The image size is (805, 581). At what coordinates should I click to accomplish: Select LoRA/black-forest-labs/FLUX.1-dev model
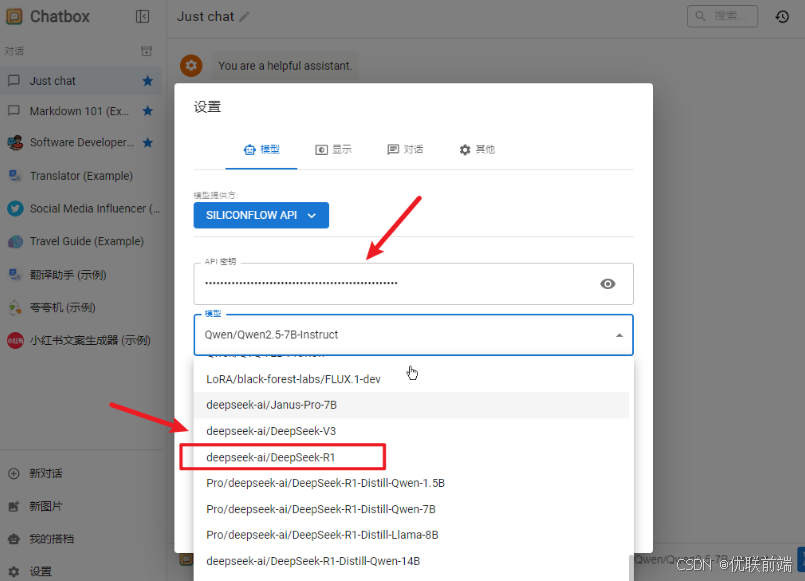tap(411, 379)
